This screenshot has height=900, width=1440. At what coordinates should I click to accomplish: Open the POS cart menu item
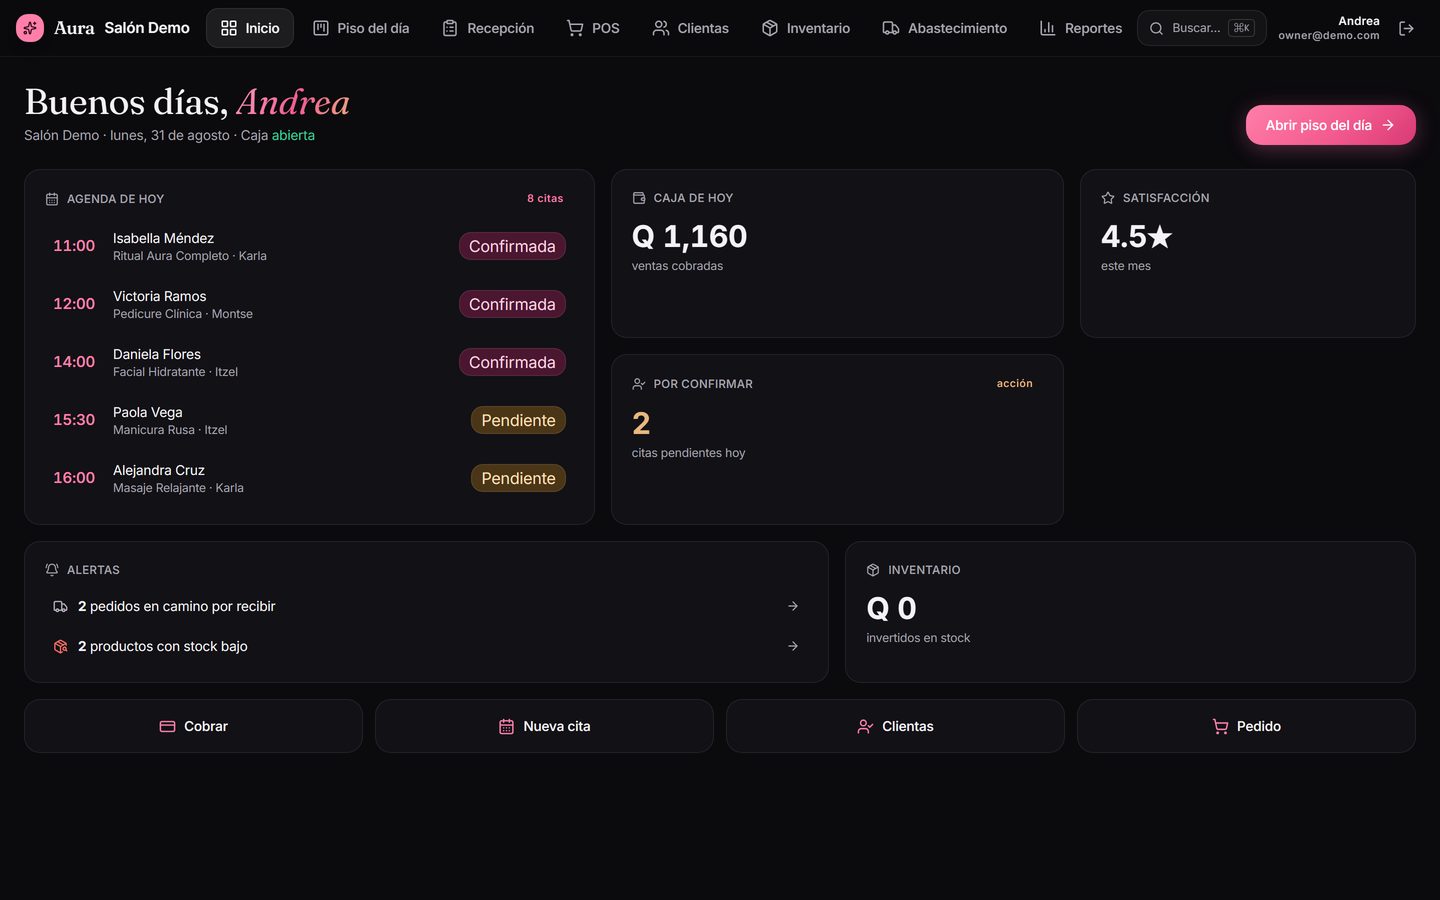click(593, 28)
